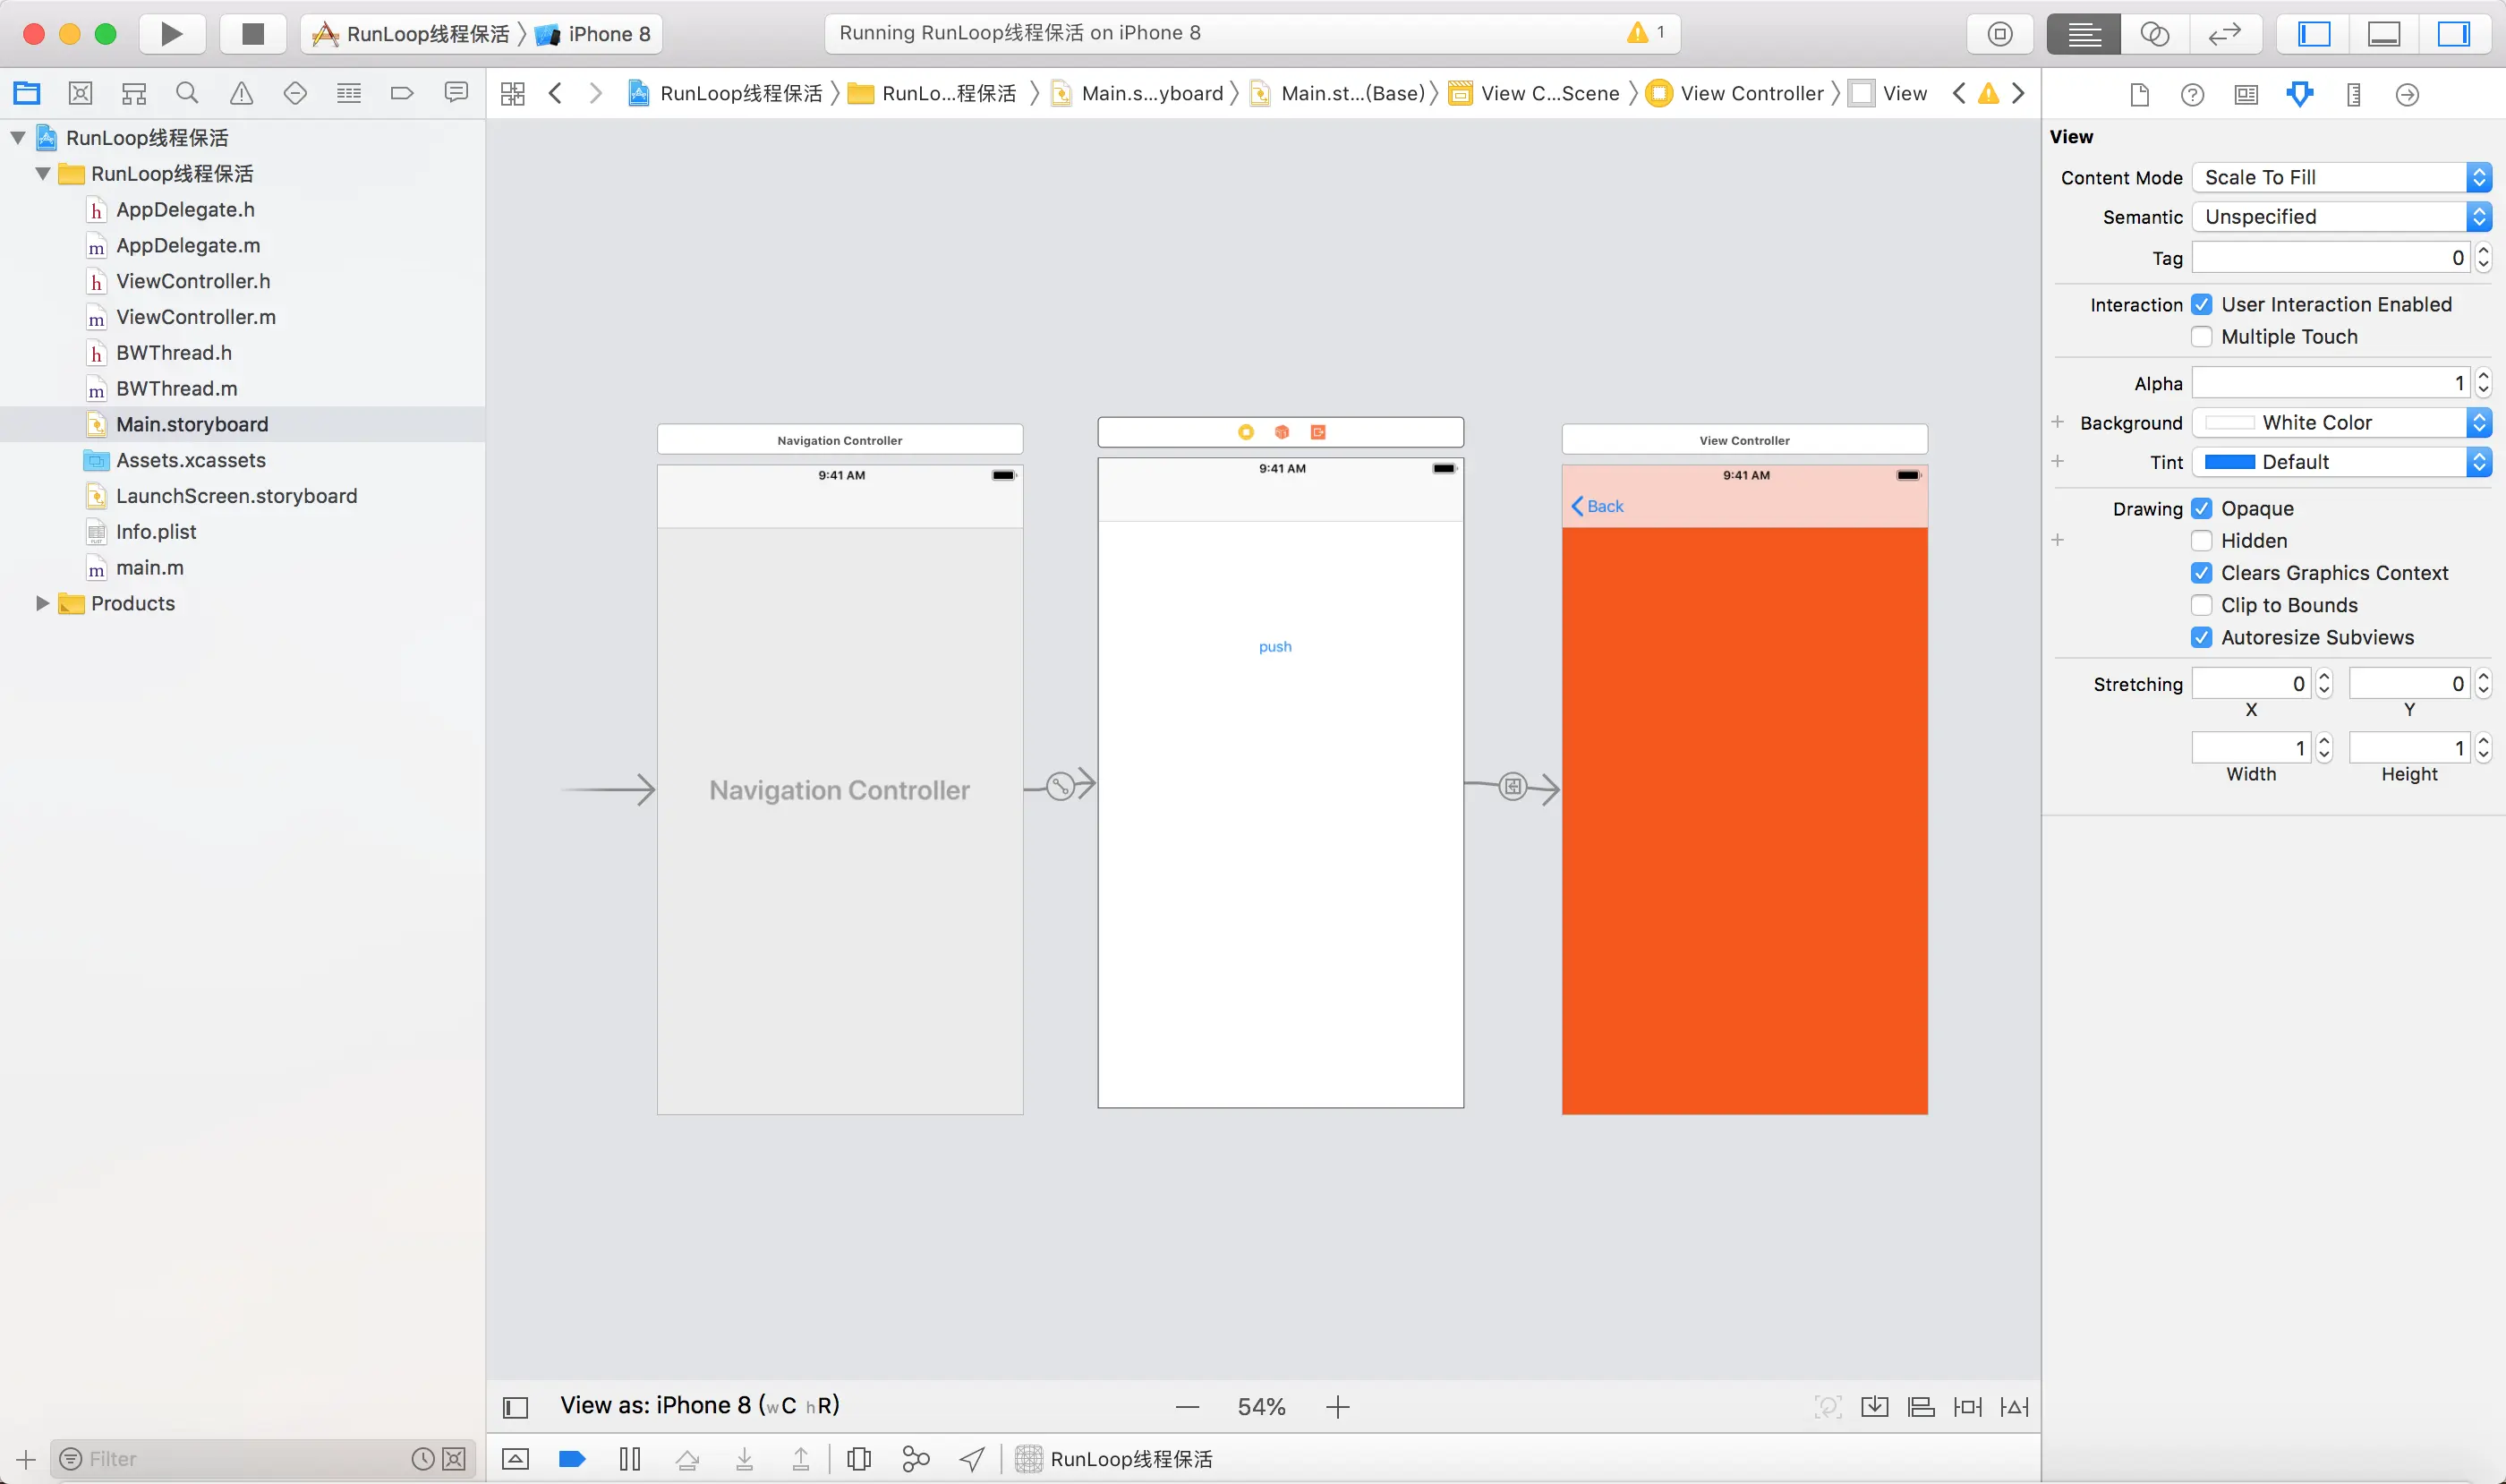The image size is (2506, 1484).
Task: Click the Debug View Hierarchy icon
Action: point(859,1458)
